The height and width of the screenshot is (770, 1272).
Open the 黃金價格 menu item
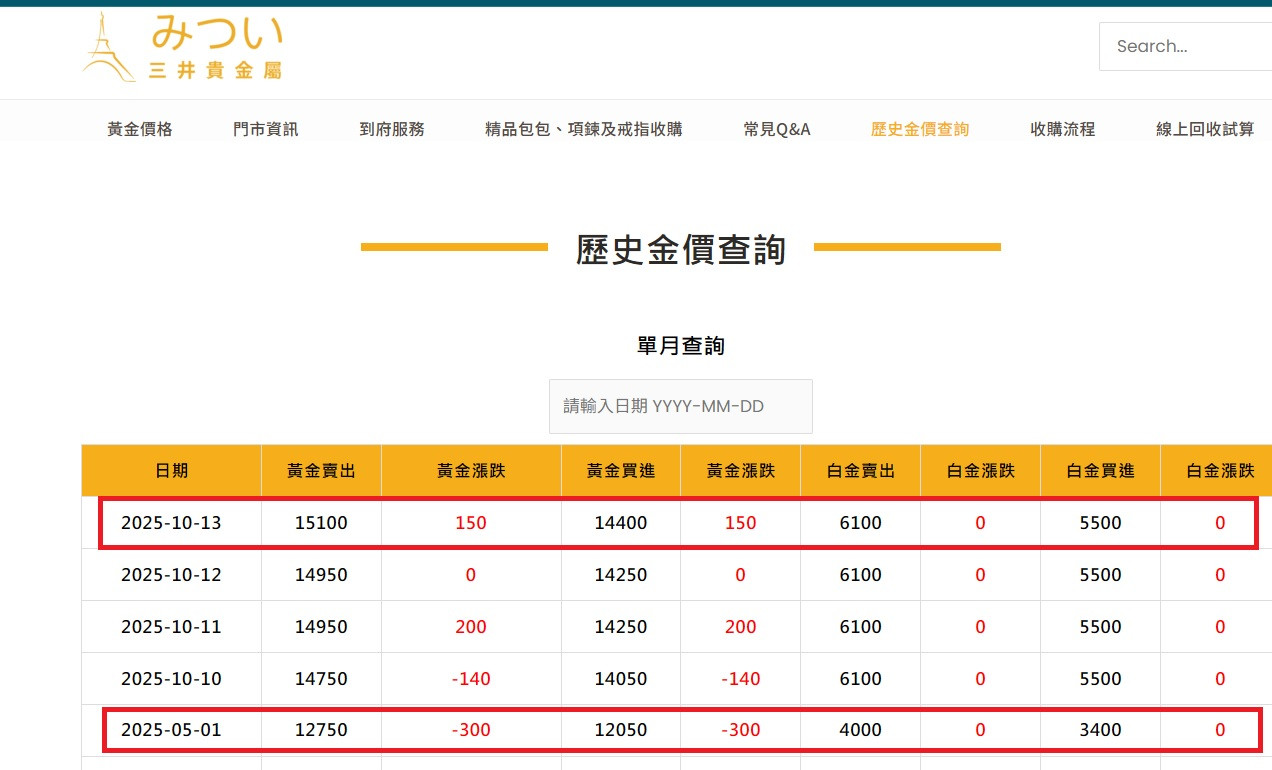tap(140, 129)
